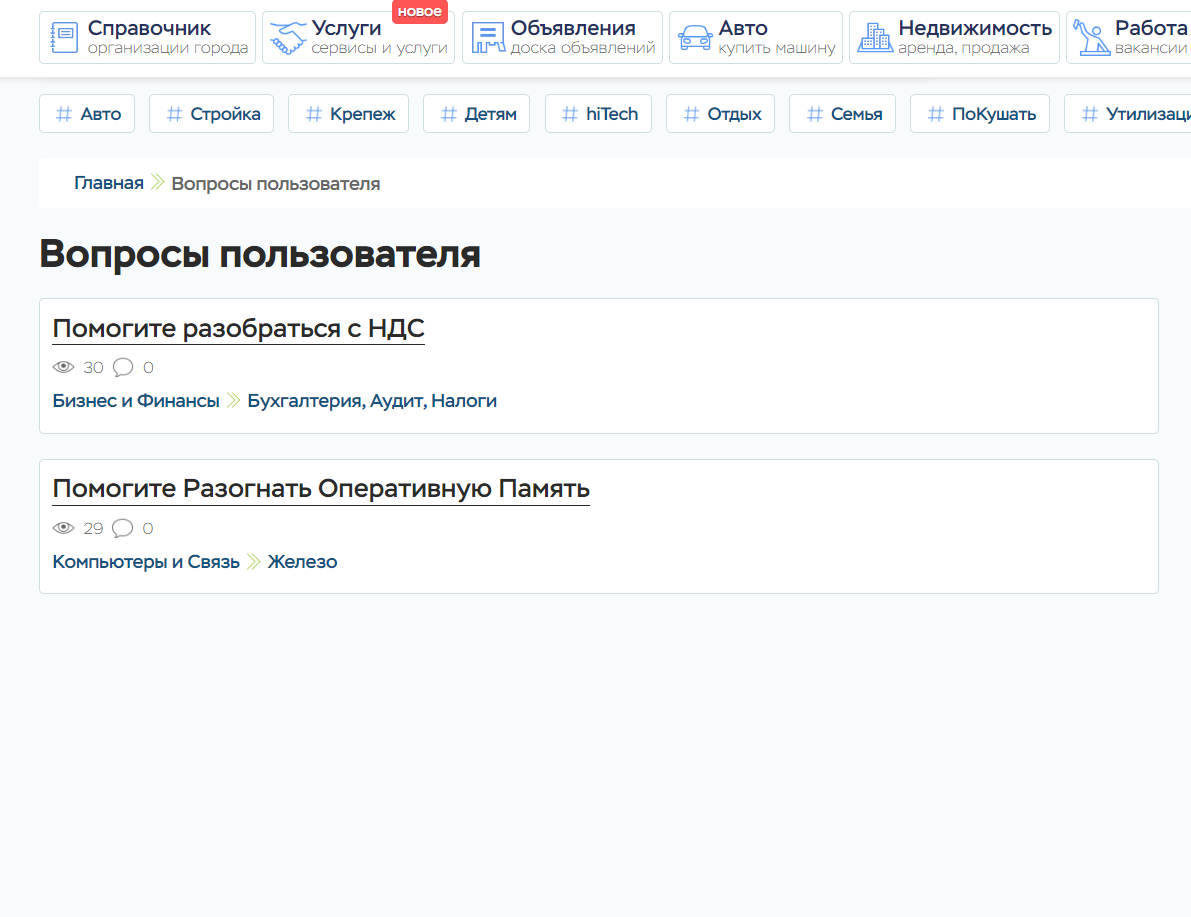Click comments bubble icon under Оперативную Память question

click(x=123, y=528)
